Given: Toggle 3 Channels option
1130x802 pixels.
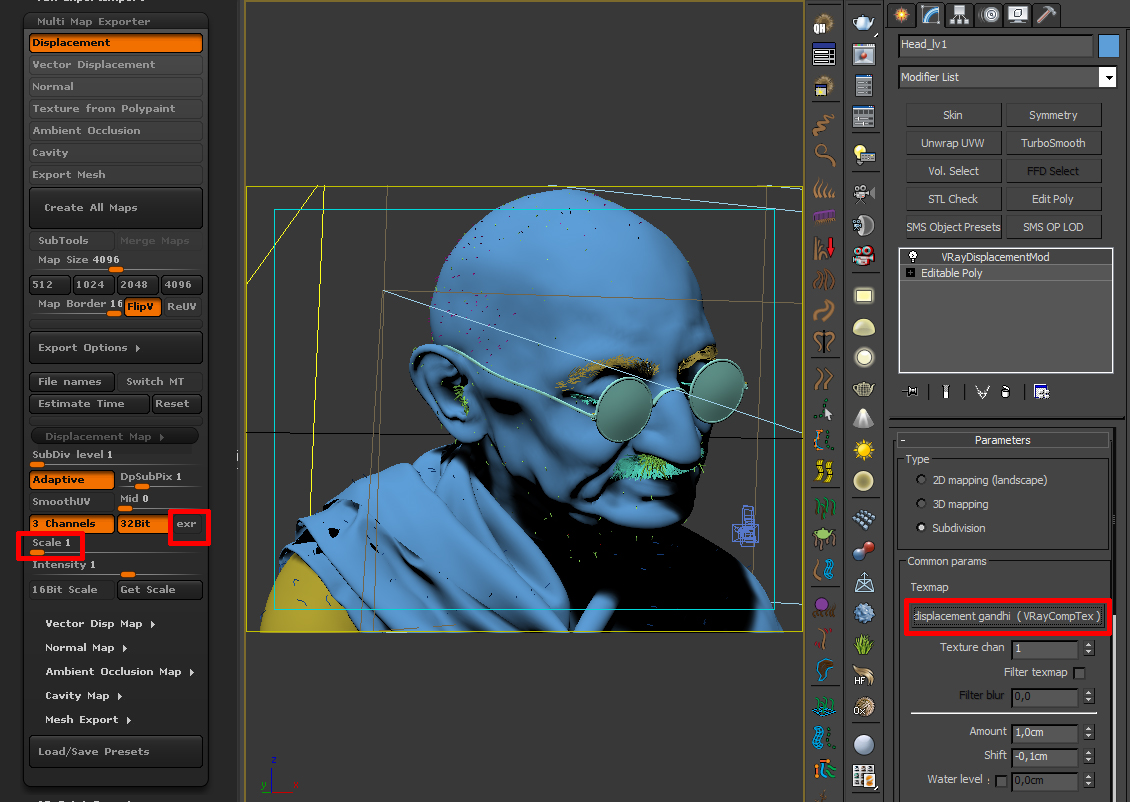Looking at the screenshot, I should click(72, 524).
